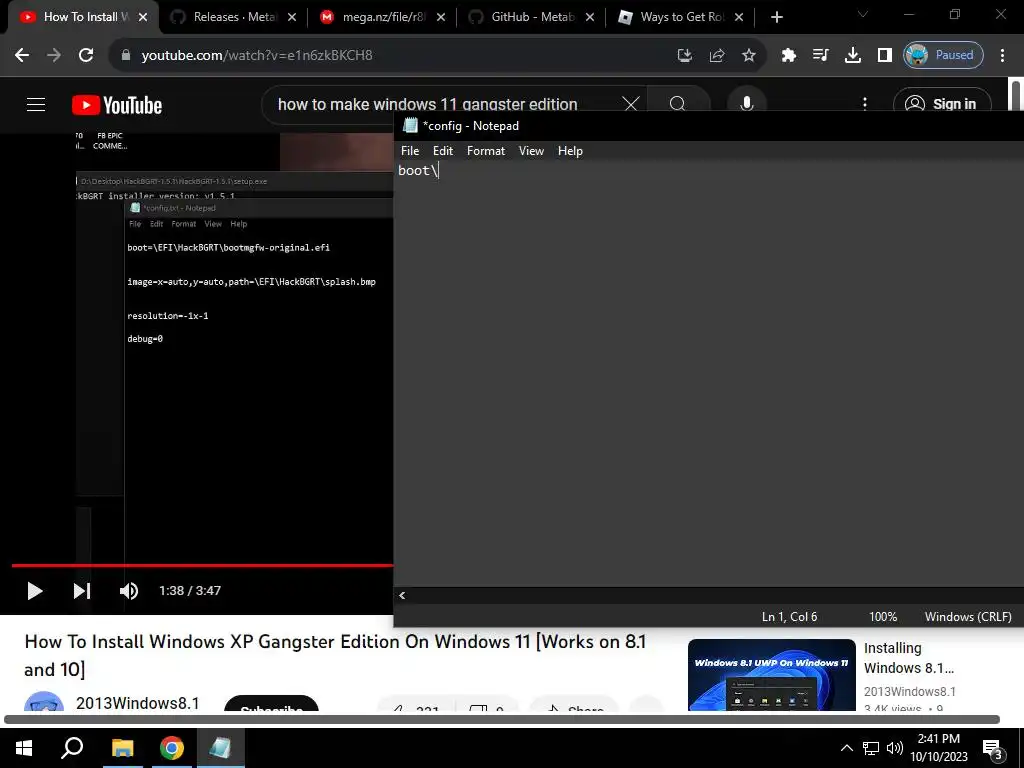Open YouTube settings three-dot icon
Viewport: 1024px width, 768px height.
coord(865,104)
